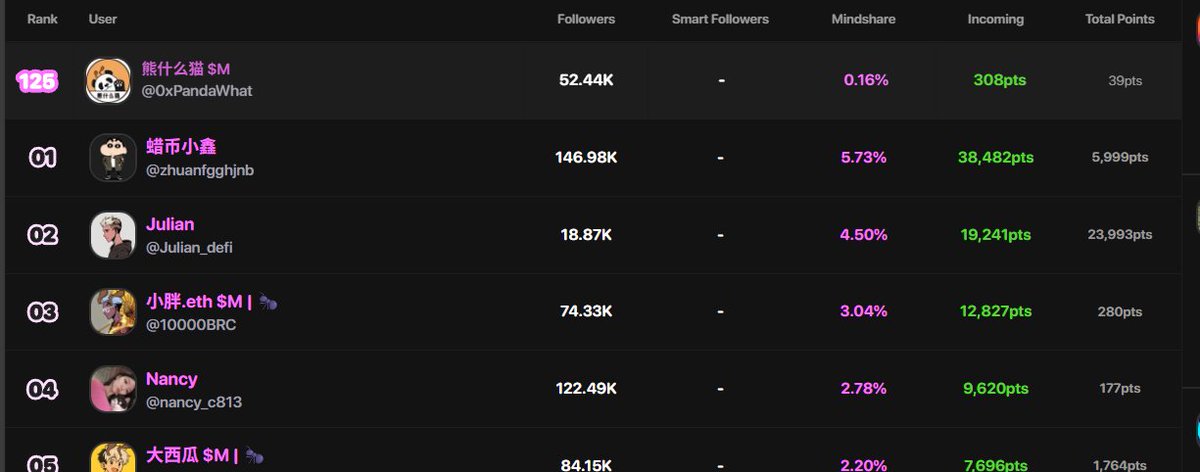Sort by the Followers column header
Image resolution: width=1200 pixels, height=472 pixels.
pyautogui.click(x=586, y=19)
